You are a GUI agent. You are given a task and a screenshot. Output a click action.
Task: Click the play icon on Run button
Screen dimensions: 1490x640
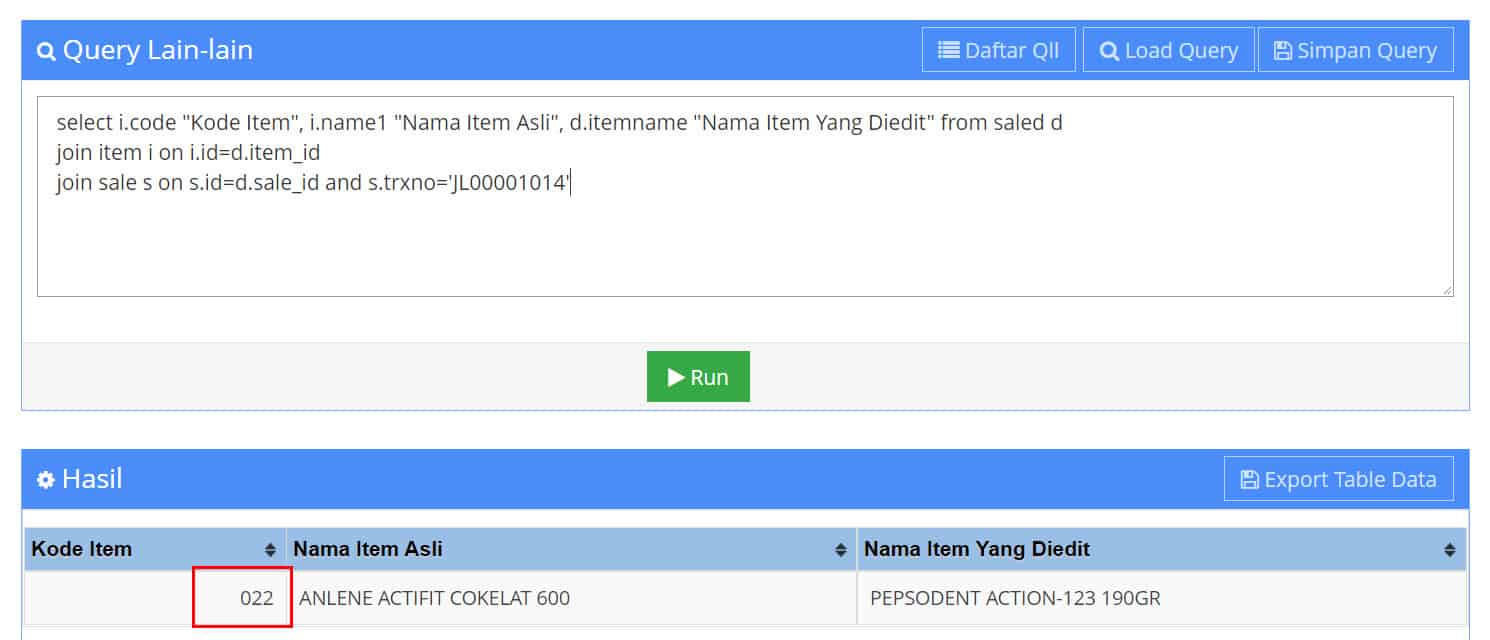click(x=676, y=377)
